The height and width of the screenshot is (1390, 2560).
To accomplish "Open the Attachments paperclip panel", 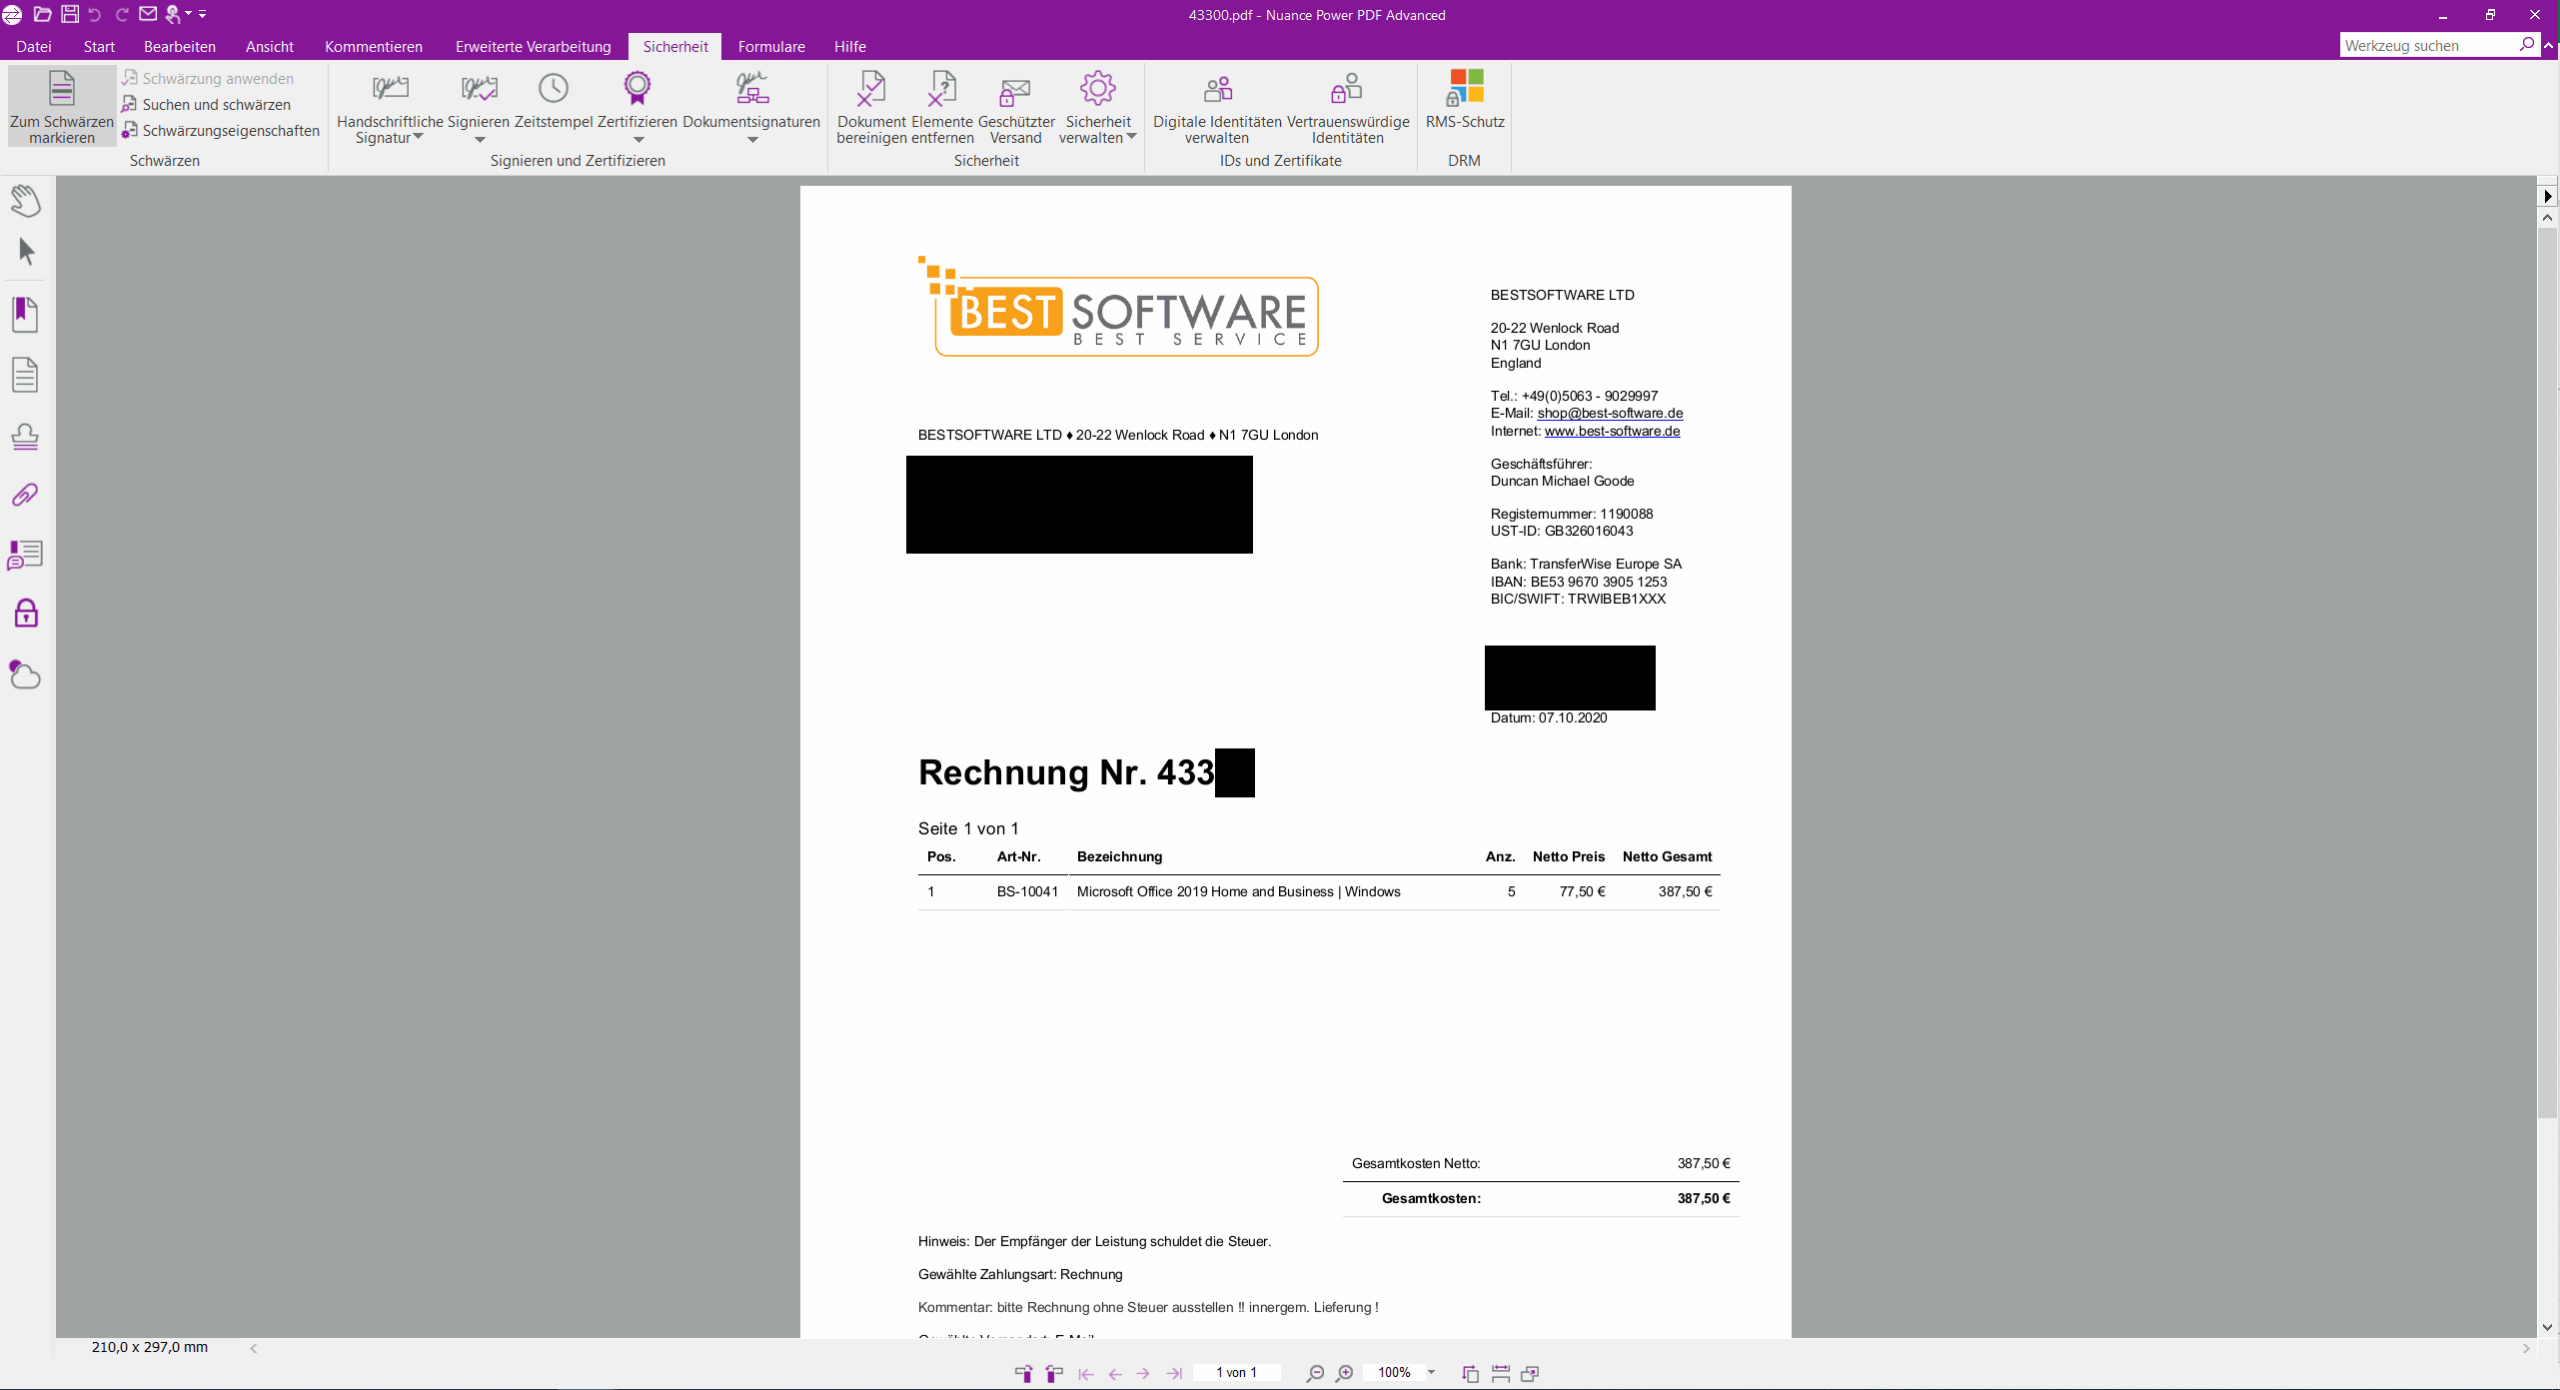I will tap(25, 495).
